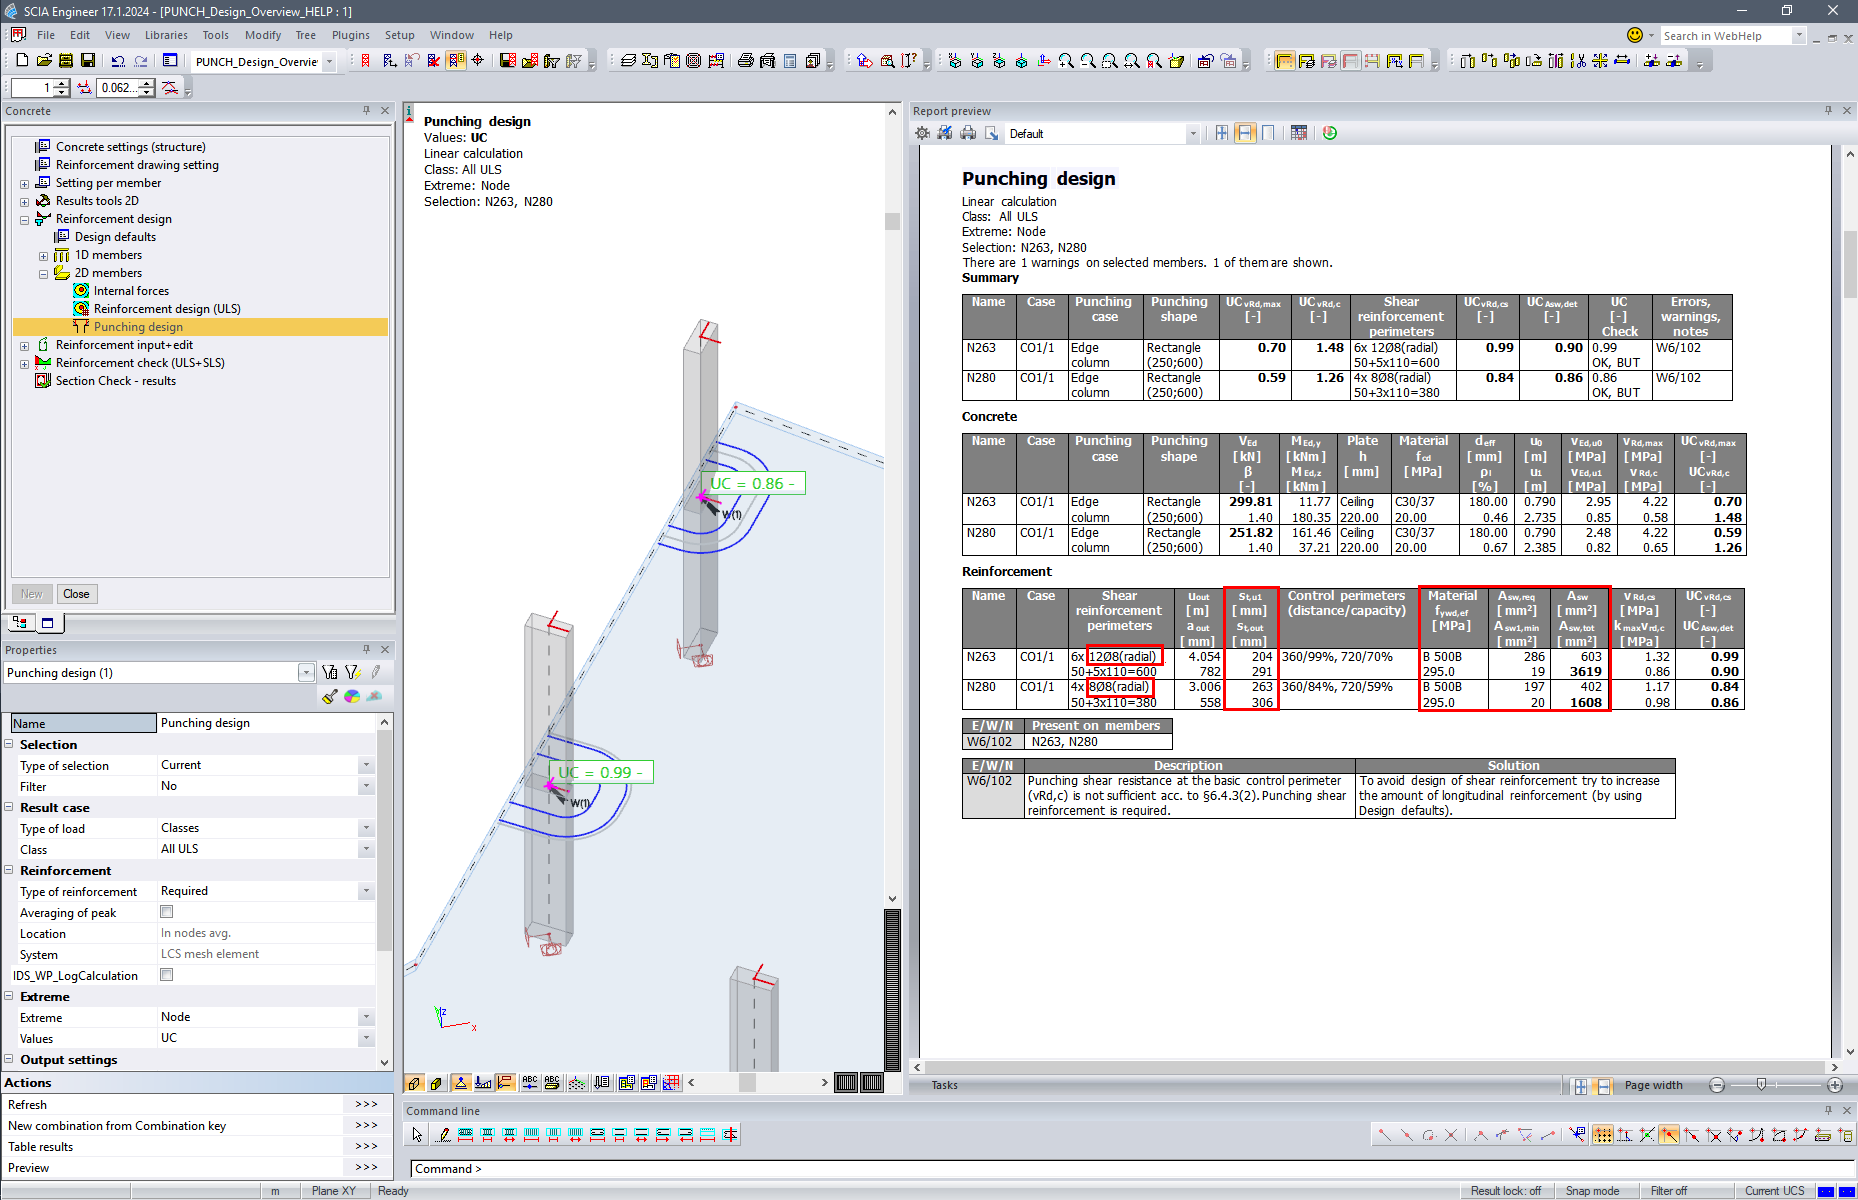The image size is (1858, 1200).
Task: Open the Libraries menu
Action: pos(166,35)
